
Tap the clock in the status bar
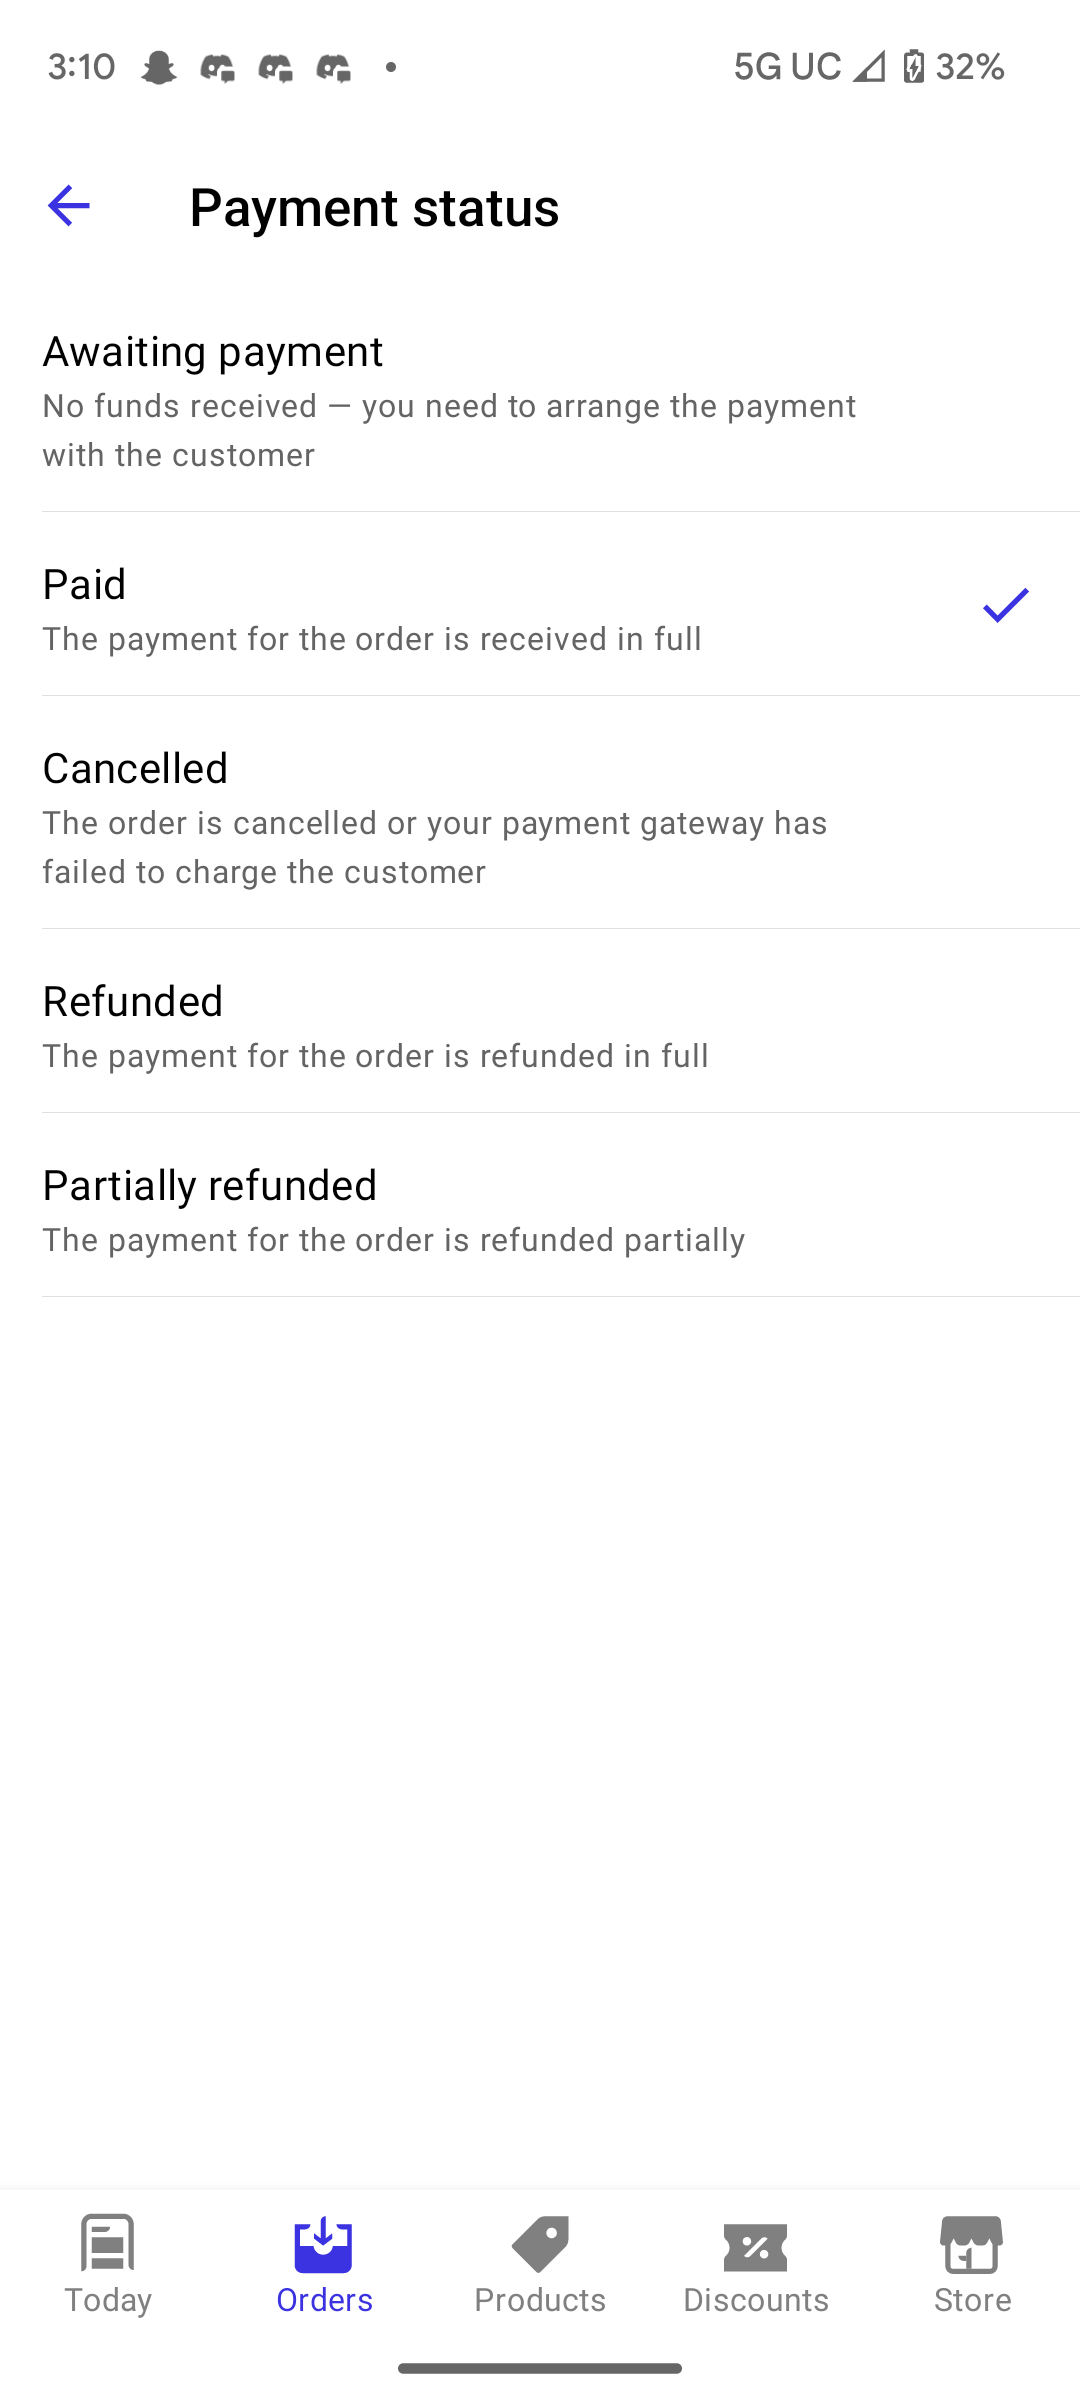tap(78, 65)
